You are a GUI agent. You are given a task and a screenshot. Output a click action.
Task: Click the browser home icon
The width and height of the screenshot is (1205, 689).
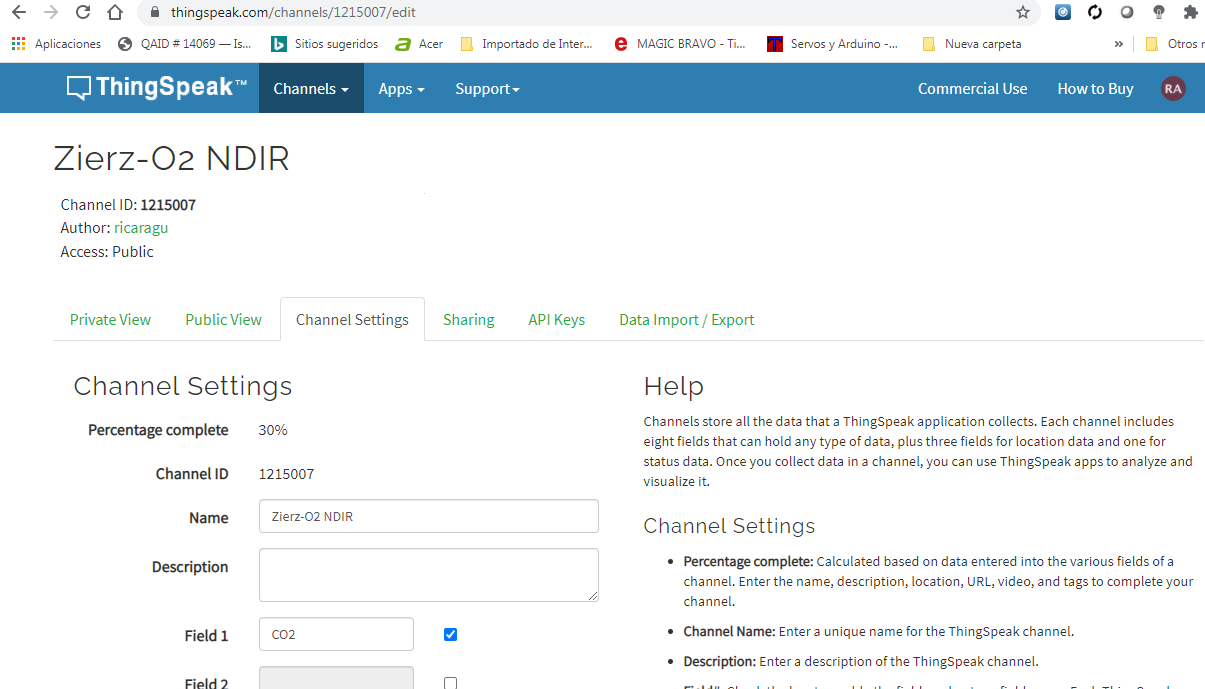[115, 12]
